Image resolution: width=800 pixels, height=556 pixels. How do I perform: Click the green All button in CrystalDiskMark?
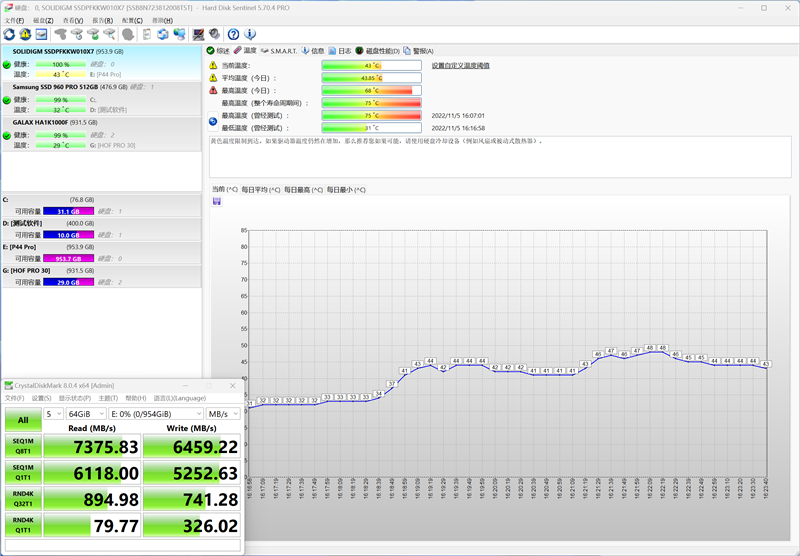point(23,421)
